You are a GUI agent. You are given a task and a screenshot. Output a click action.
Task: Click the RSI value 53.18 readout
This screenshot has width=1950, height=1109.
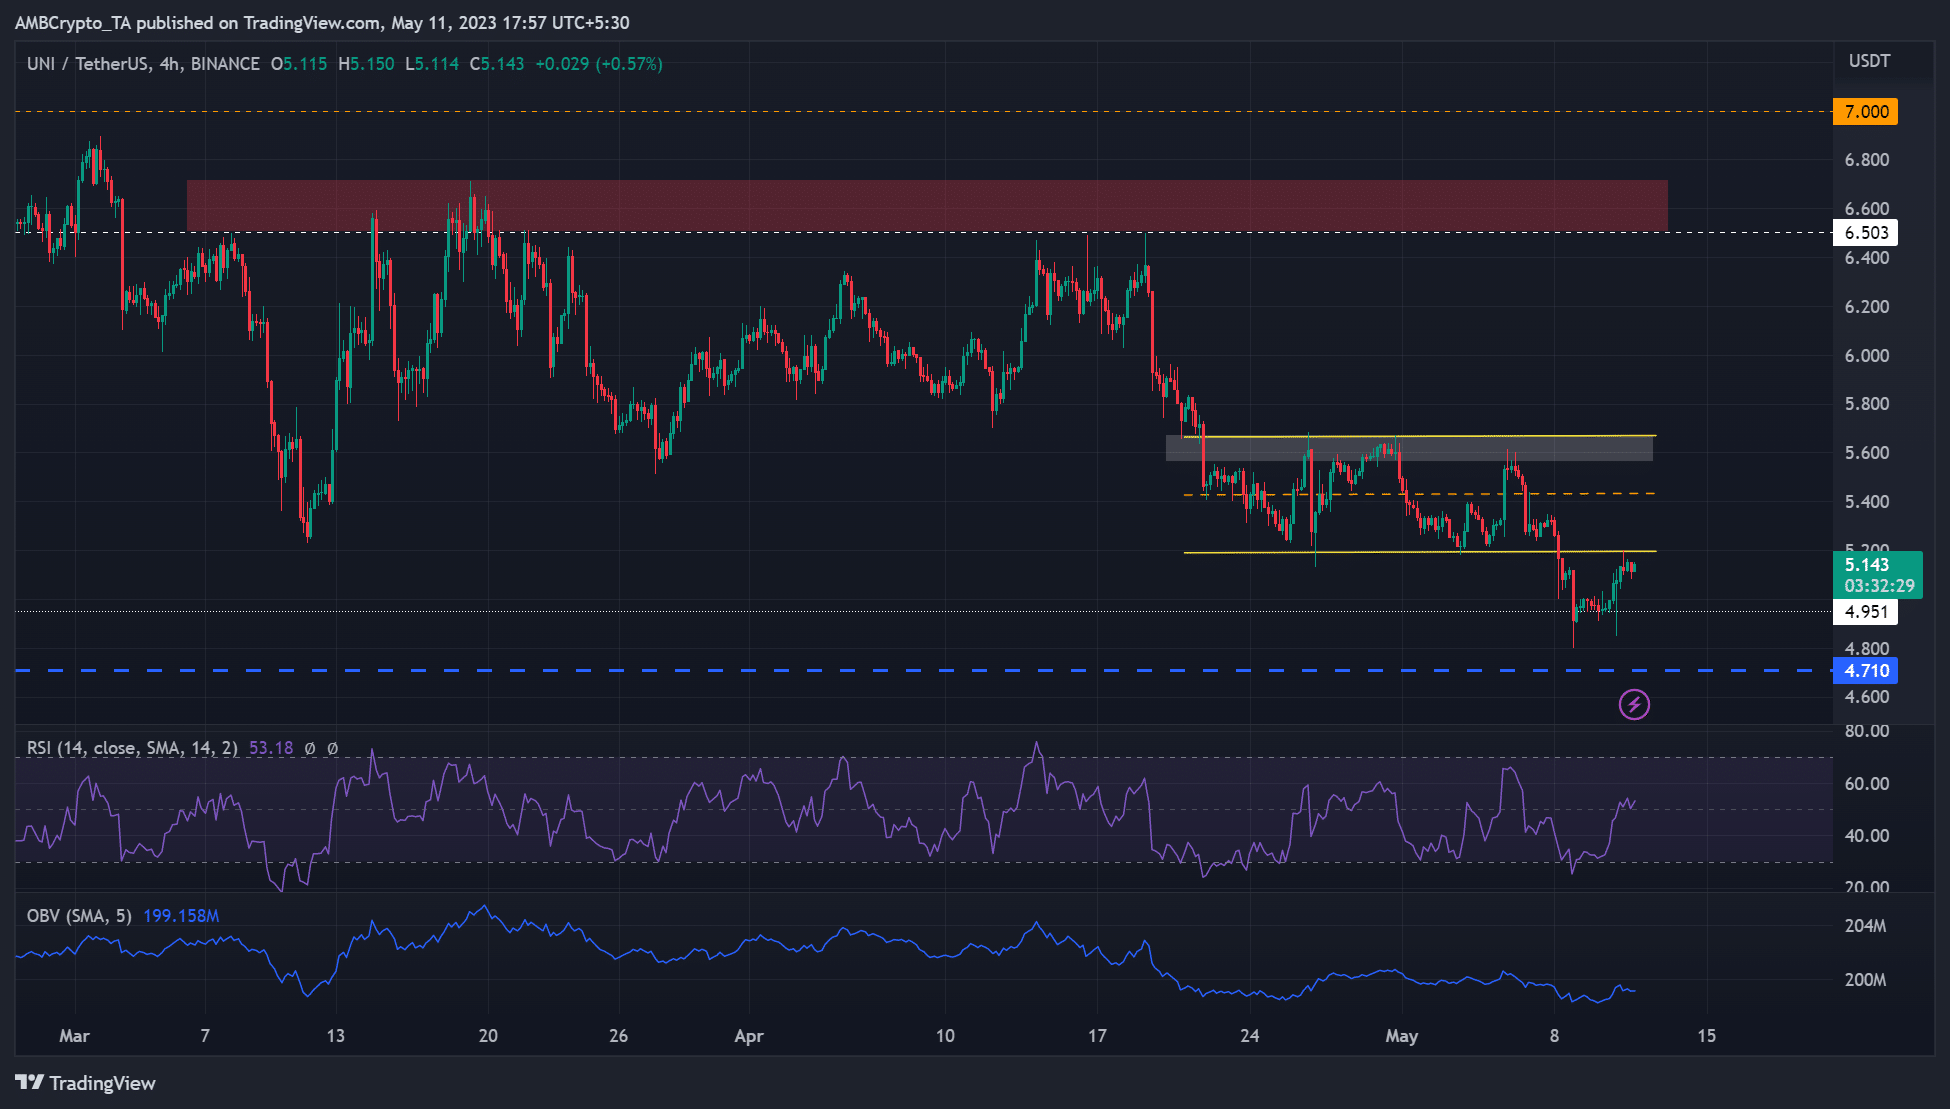tap(271, 748)
